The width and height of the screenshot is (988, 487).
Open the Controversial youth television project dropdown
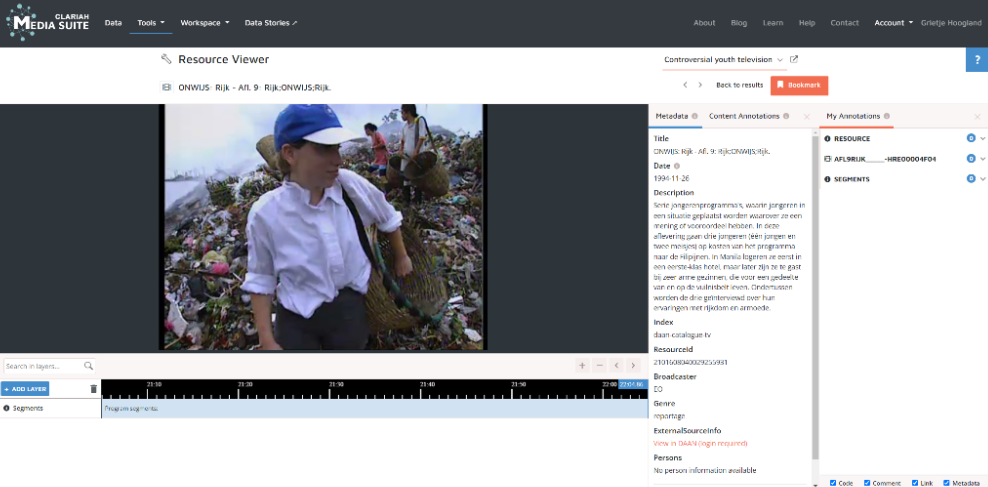(x=724, y=60)
